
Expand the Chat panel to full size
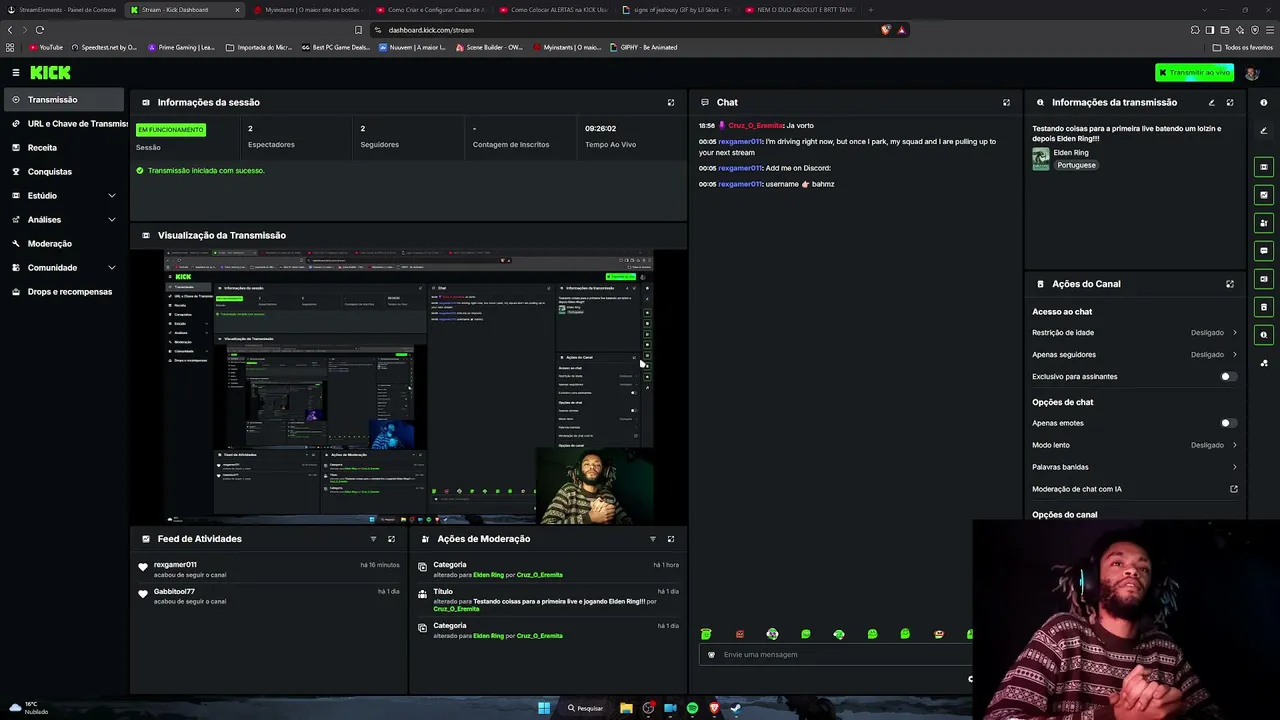coord(1006,102)
